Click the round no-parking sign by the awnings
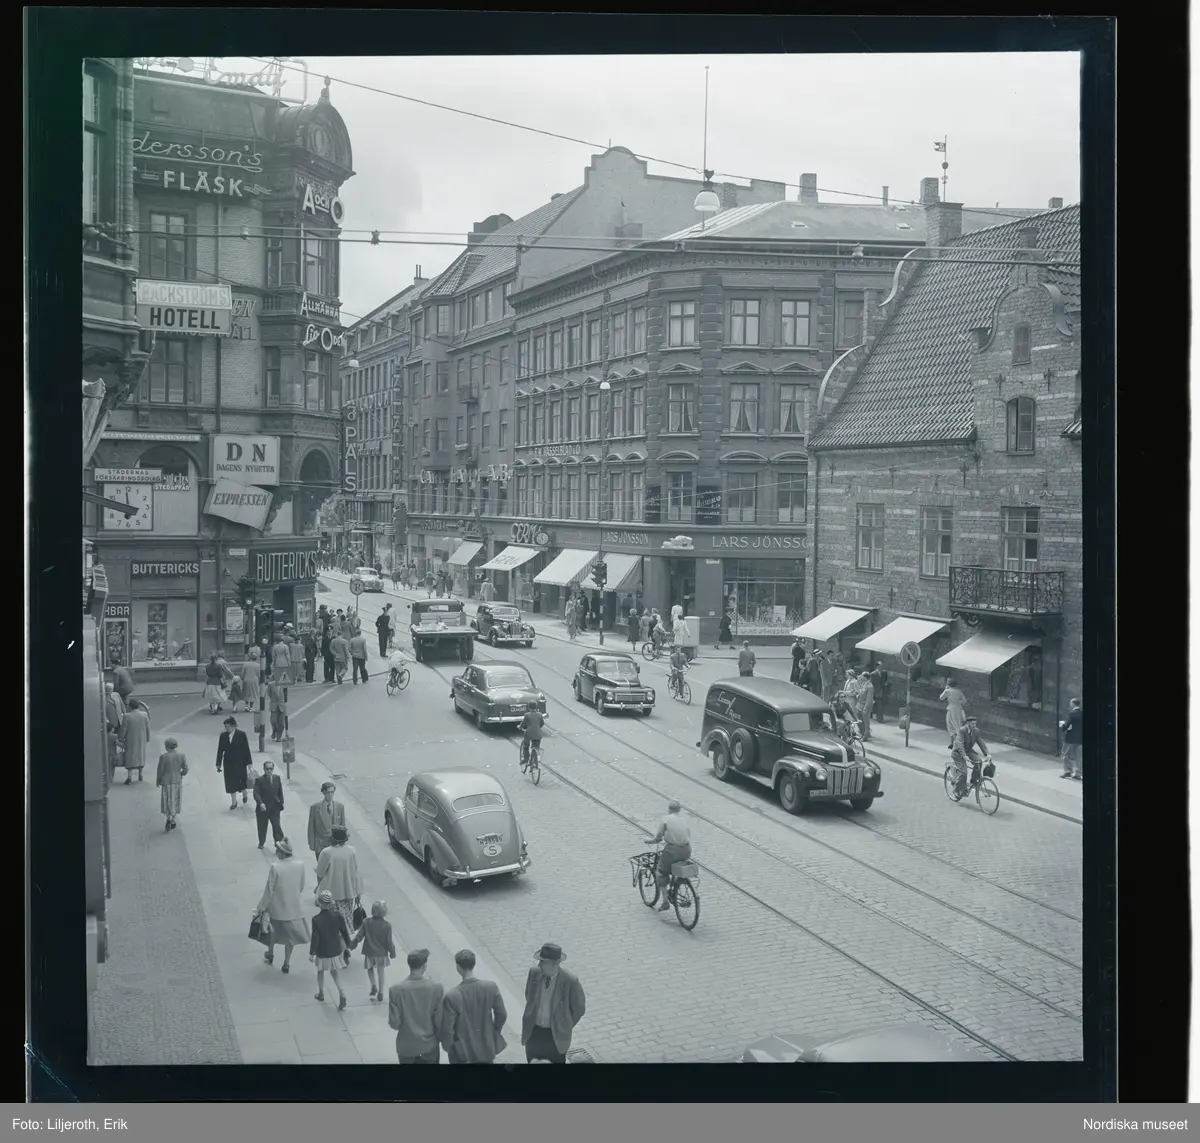The height and width of the screenshot is (1143, 1200). (910, 654)
